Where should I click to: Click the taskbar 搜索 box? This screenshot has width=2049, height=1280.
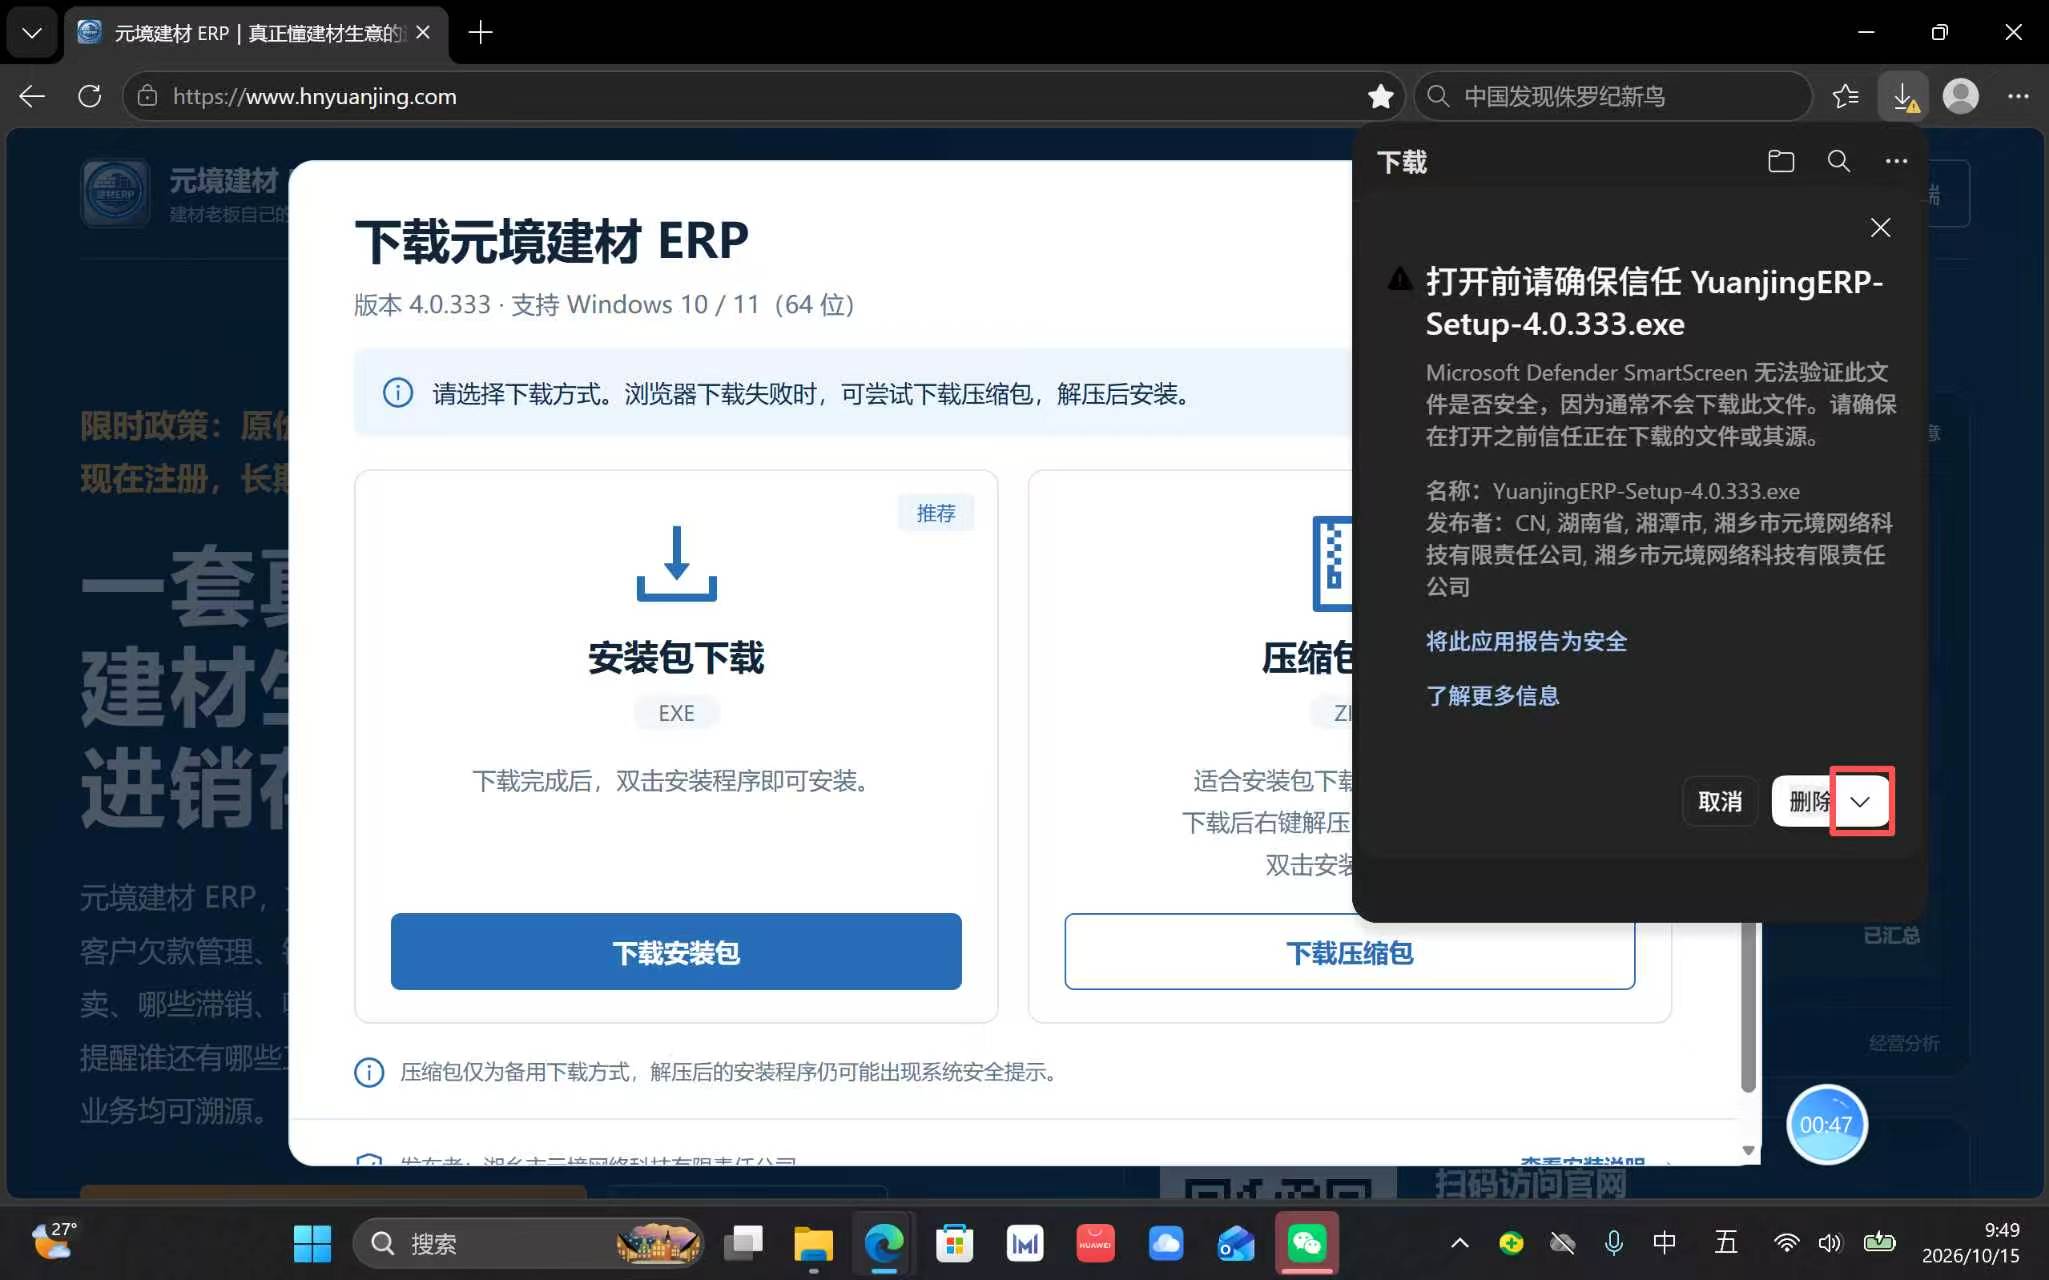[x=527, y=1243]
